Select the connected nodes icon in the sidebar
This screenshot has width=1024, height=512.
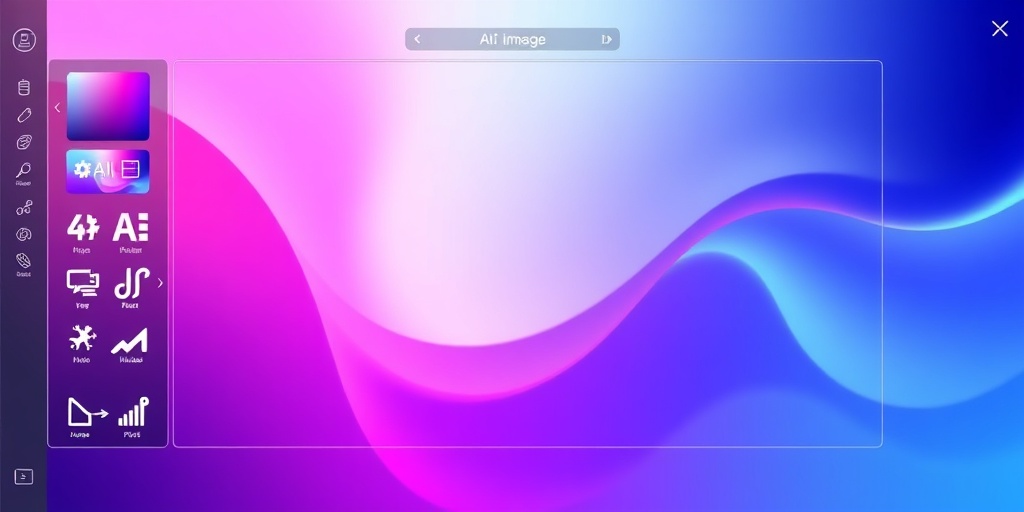[x=24, y=208]
